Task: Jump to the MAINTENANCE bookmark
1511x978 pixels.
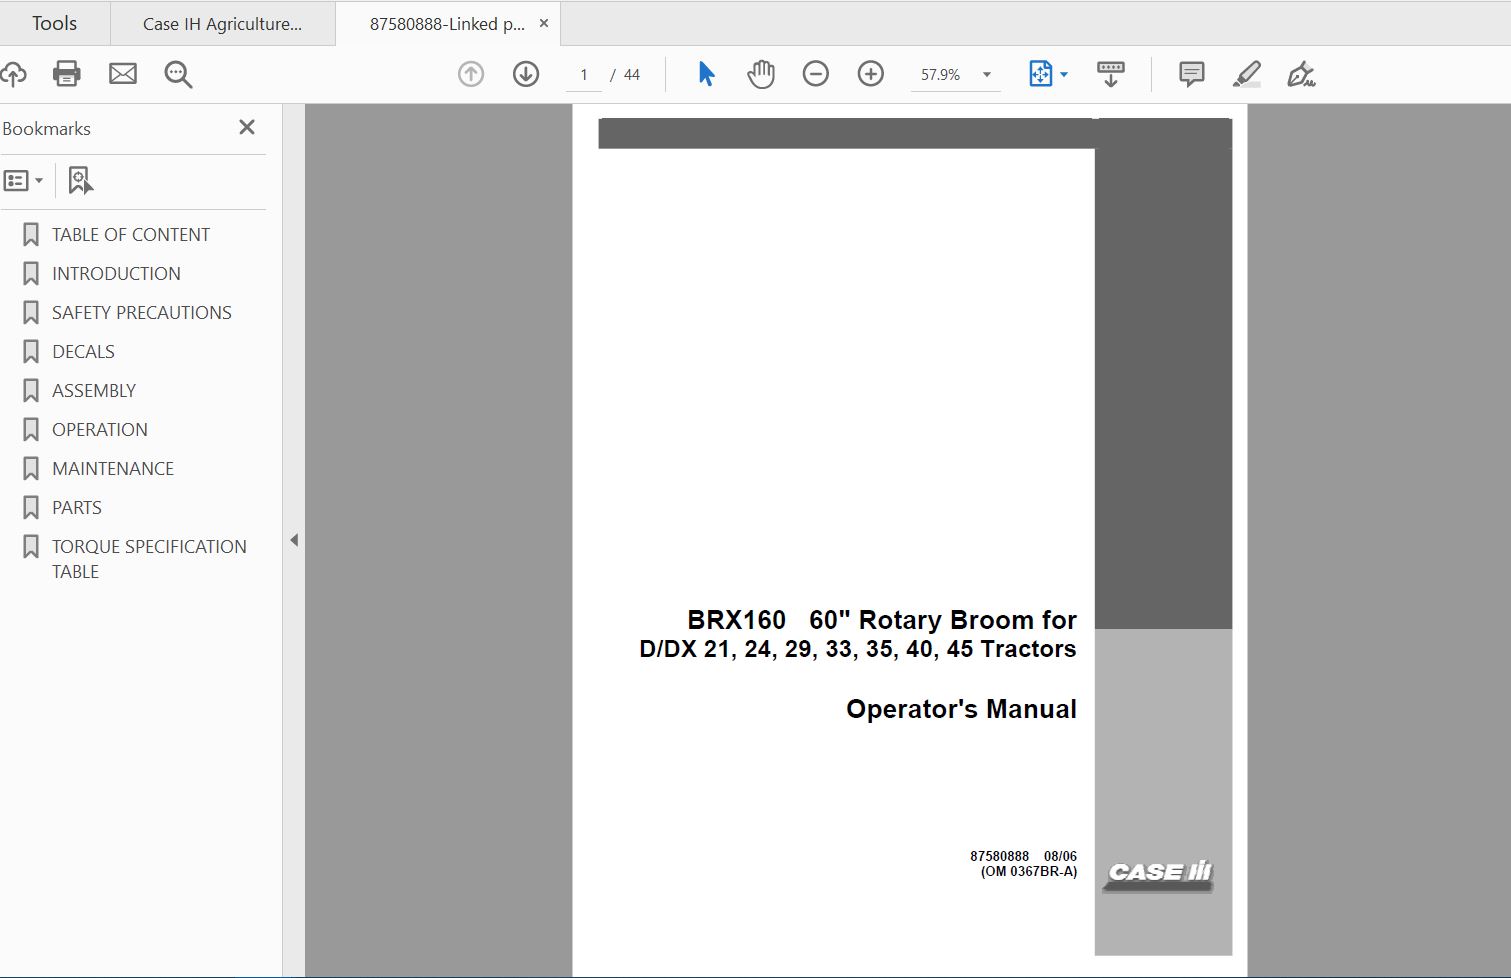Action: (113, 469)
